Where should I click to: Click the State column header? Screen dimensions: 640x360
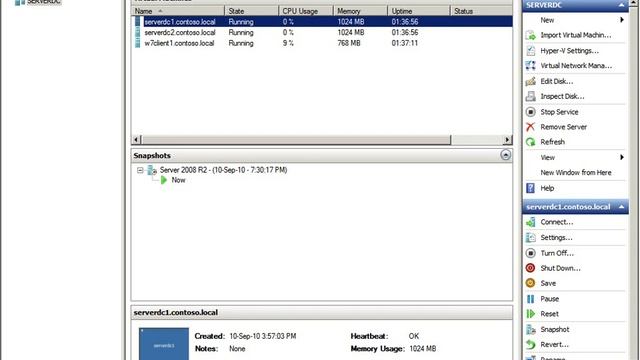[x=251, y=11]
